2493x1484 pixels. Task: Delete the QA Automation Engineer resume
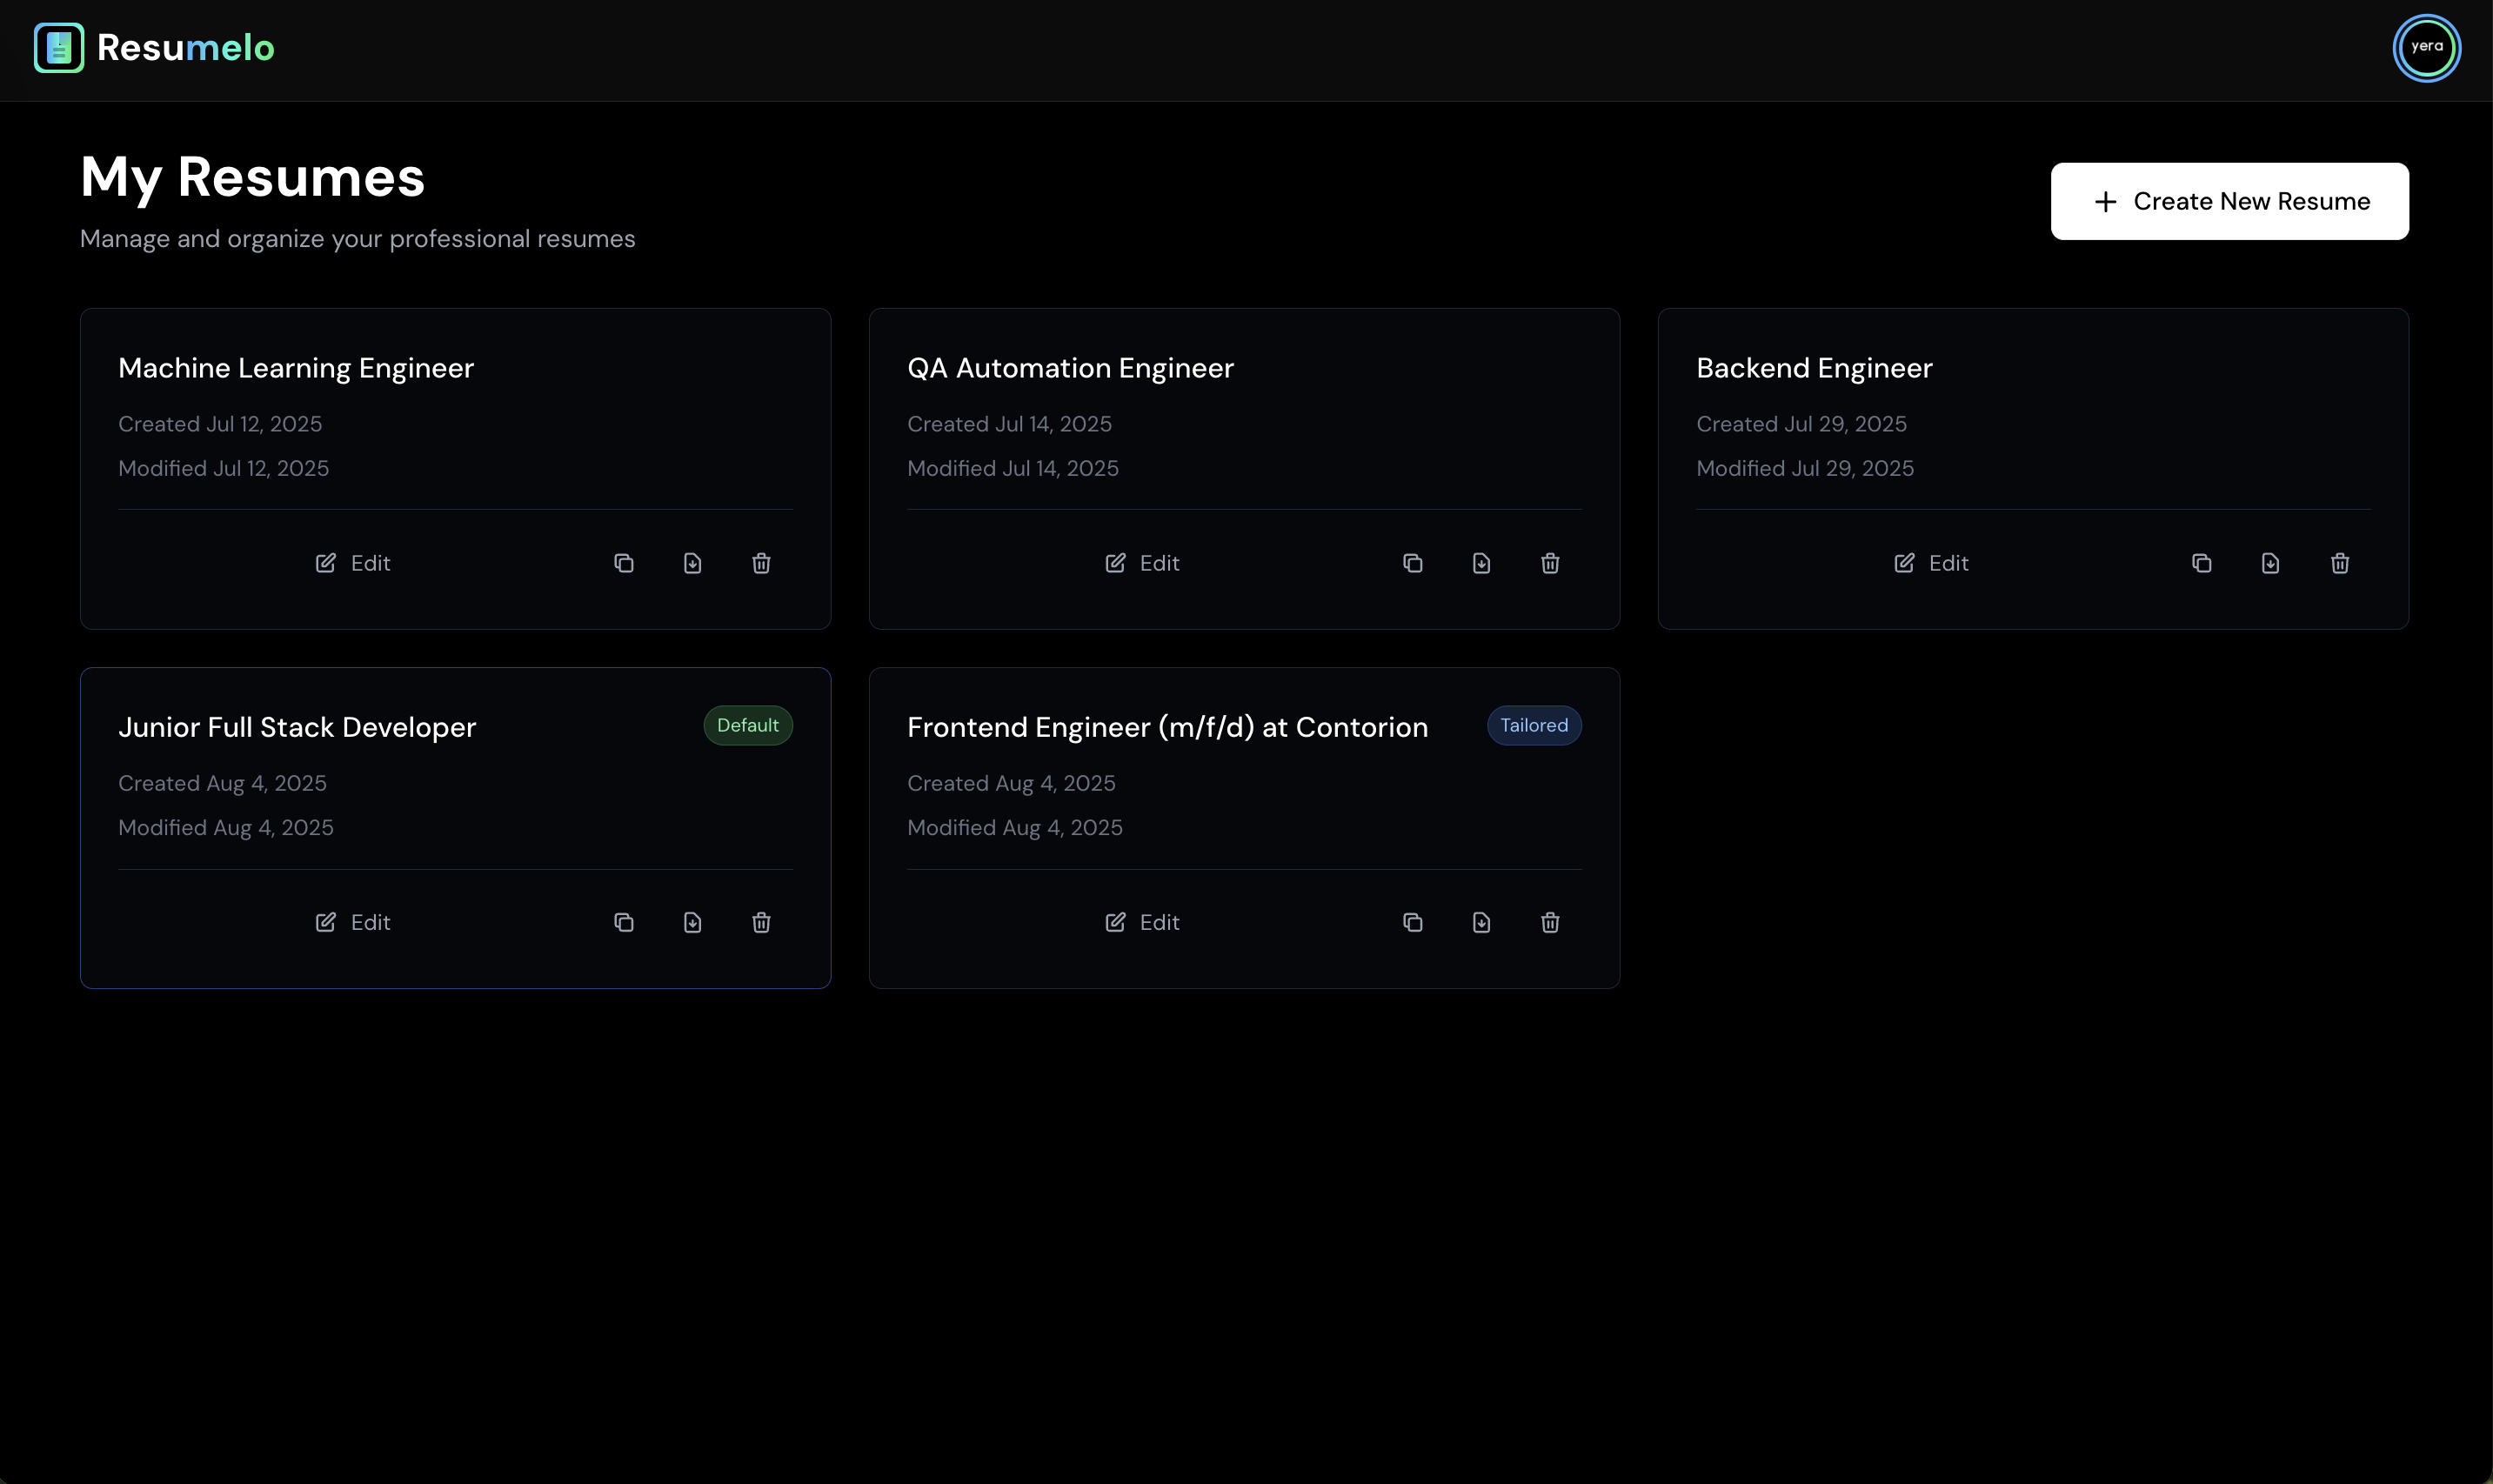[x=1550, y=563]
